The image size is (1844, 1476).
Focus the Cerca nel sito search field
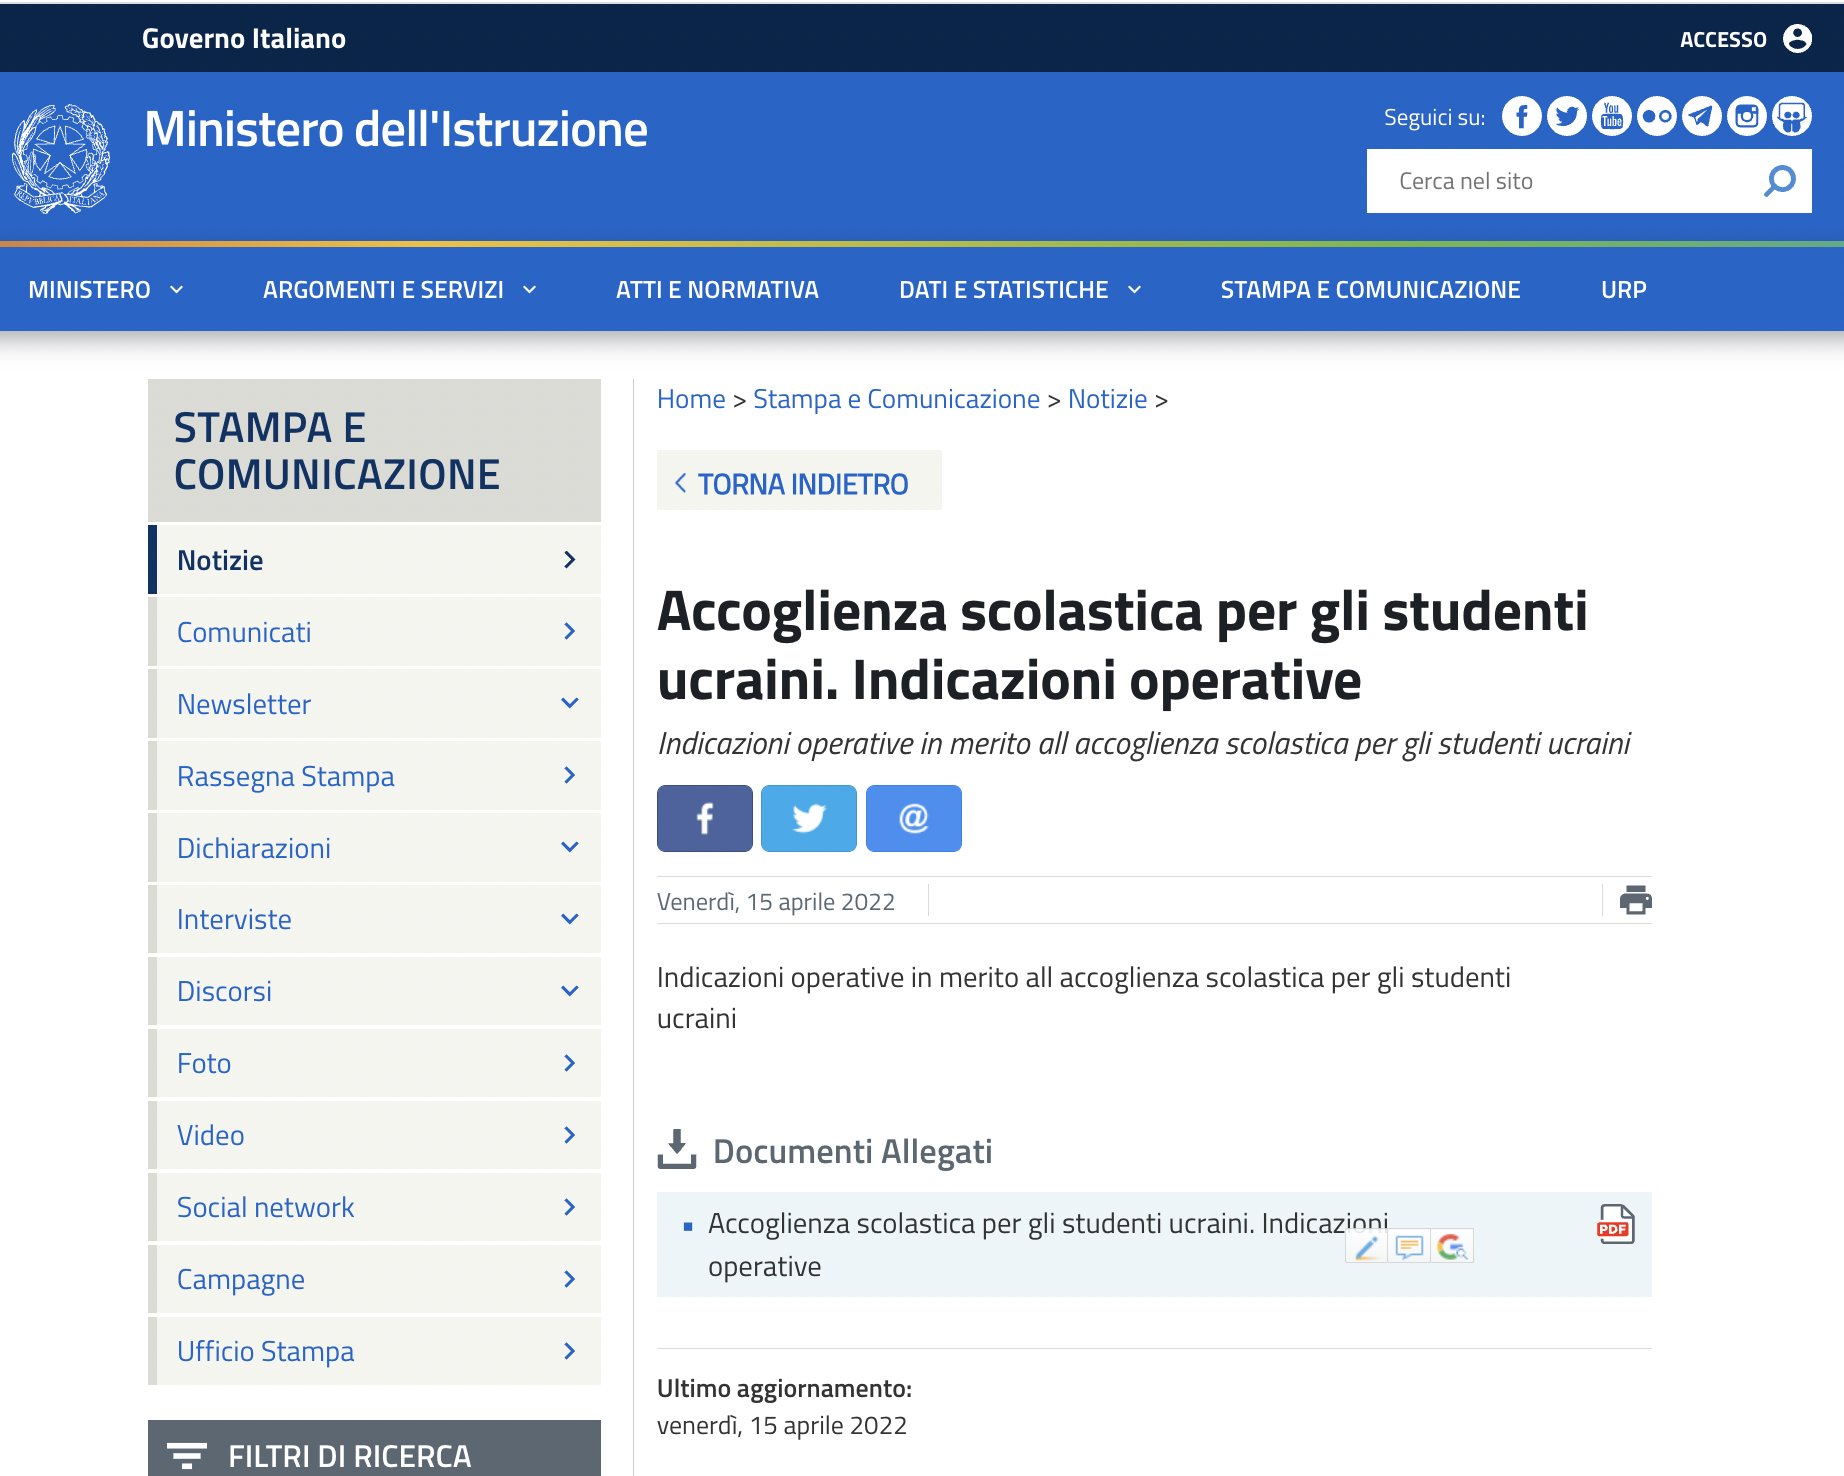click(1565, 181)
